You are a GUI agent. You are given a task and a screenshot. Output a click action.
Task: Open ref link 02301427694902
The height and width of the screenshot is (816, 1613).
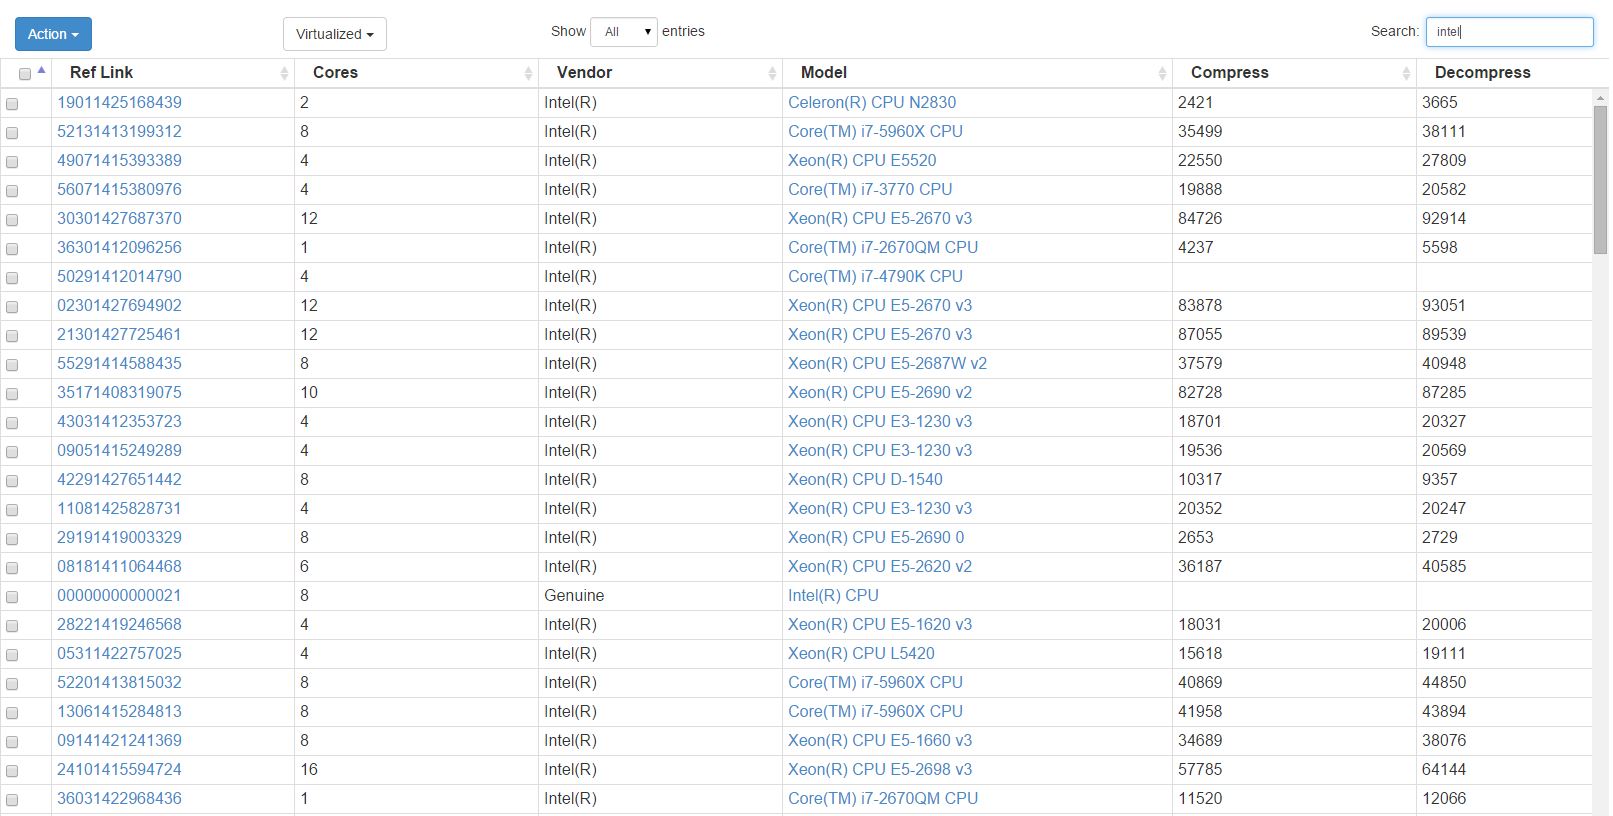tap(119, 305)
